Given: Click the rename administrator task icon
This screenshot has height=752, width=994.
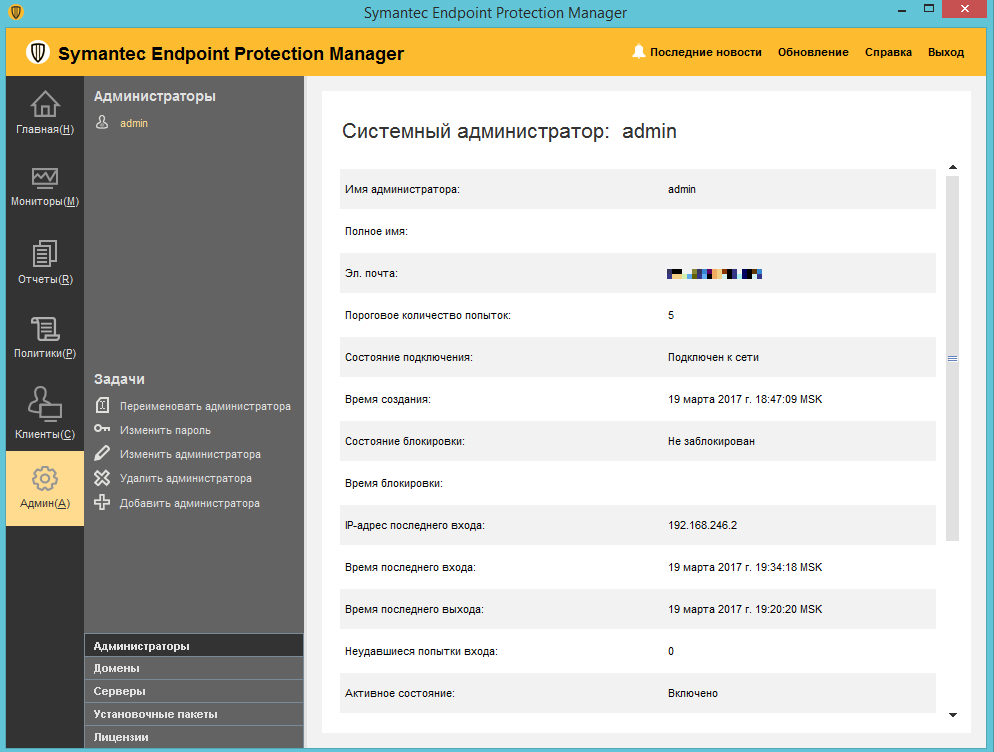Looking at the screenshot, I should point(102,406).
